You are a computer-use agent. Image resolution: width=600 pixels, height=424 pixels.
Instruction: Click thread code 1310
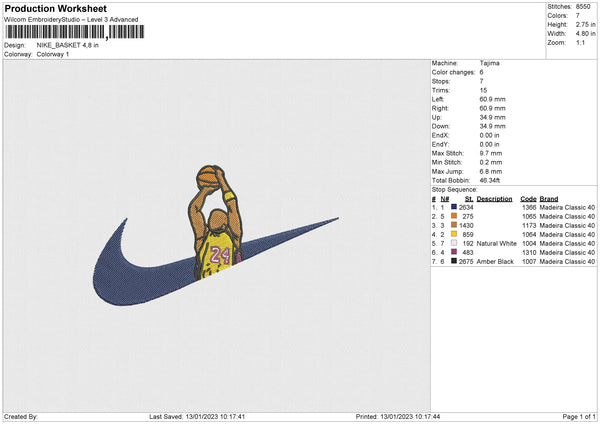coord(530,253)
